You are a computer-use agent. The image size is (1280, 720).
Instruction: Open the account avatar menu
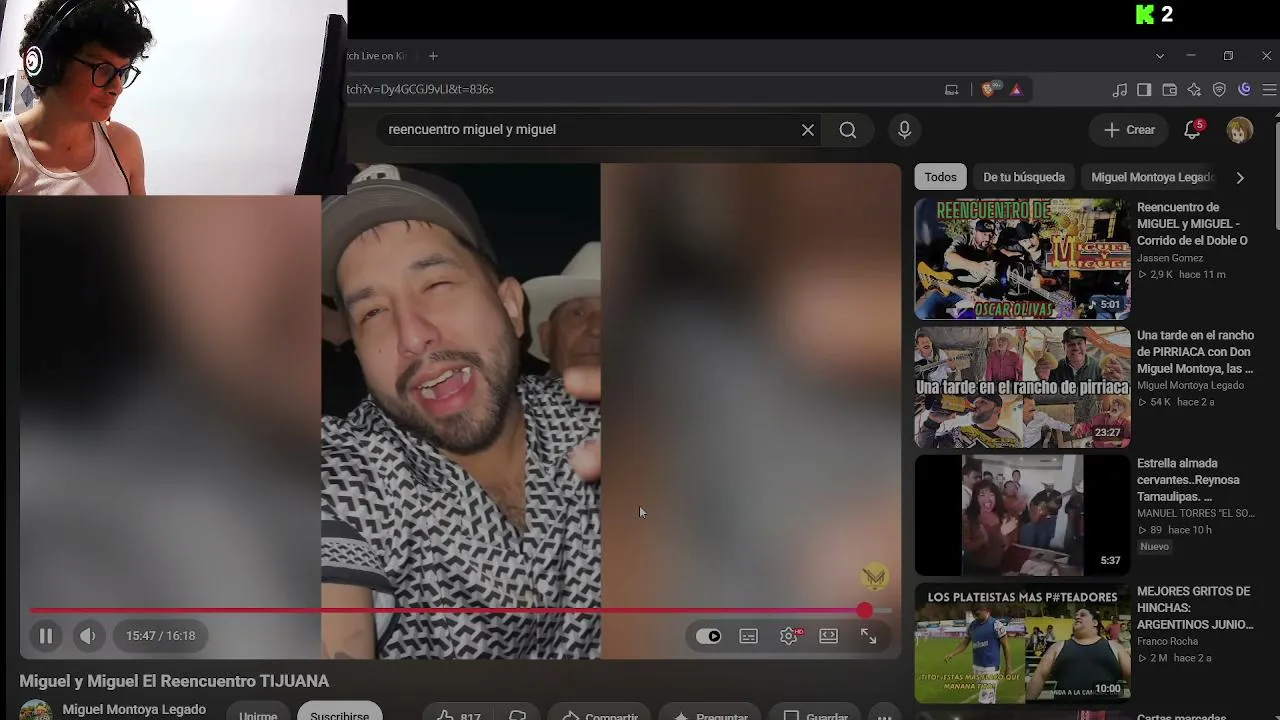[1240, 130]
